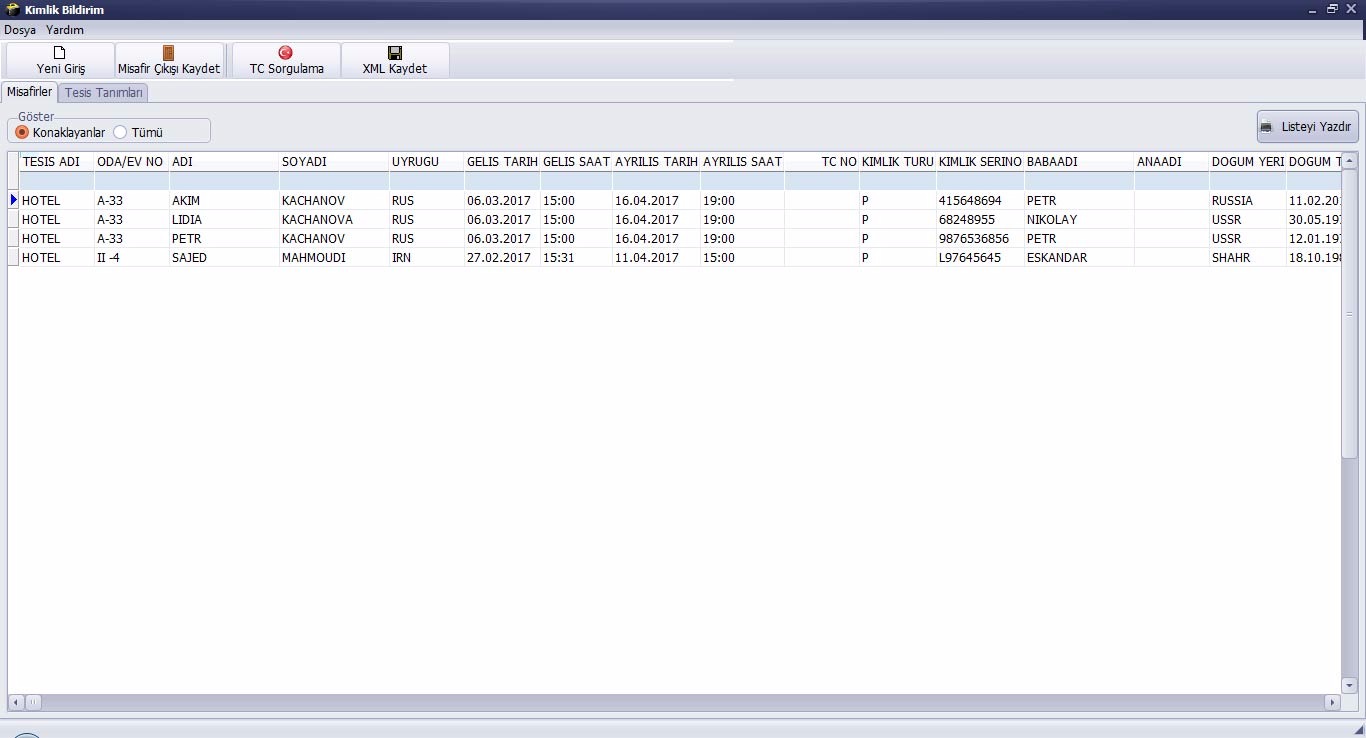The image size is (1366, 738).
Task: Click the restore window icon
Action: [1332, 9]
